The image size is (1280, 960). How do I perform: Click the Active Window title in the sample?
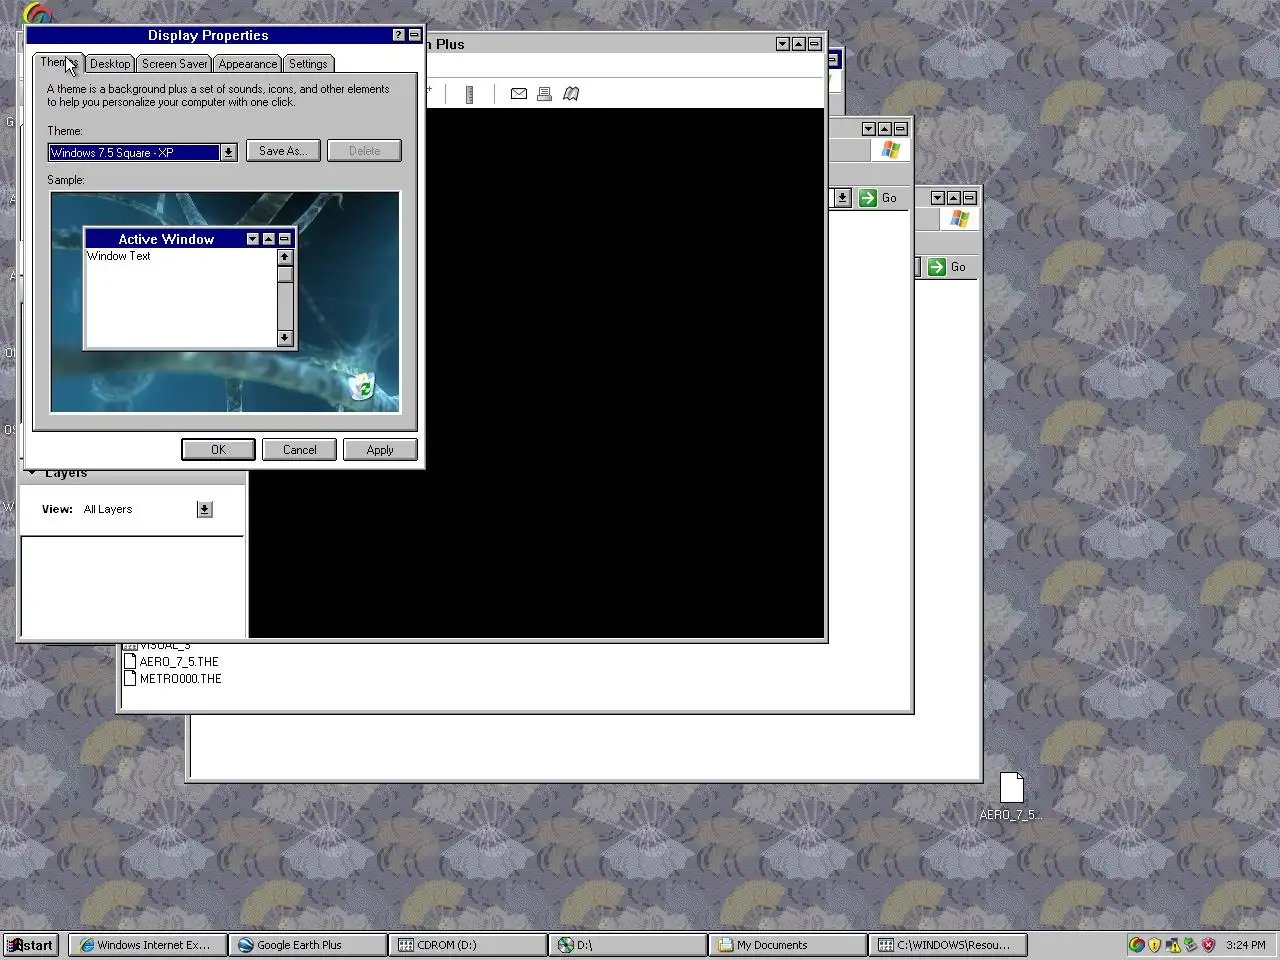point(166,239)
